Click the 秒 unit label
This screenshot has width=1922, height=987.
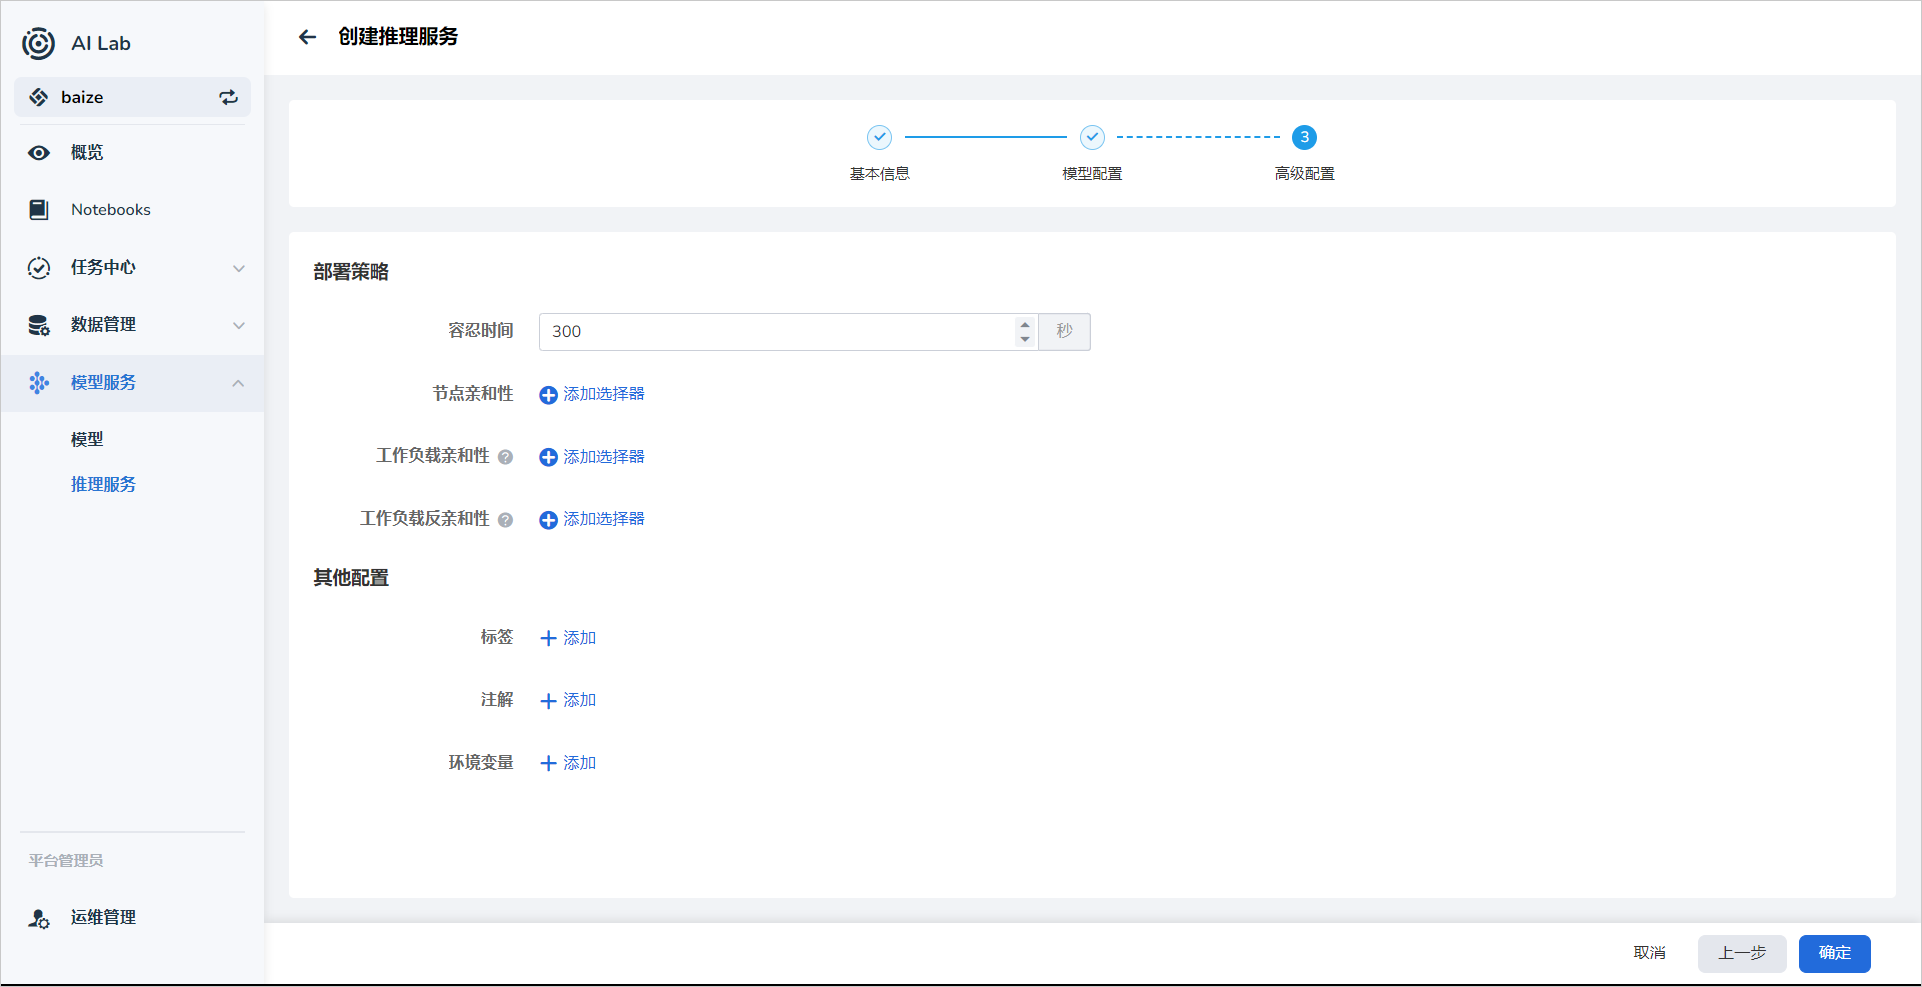[1064, 332]
